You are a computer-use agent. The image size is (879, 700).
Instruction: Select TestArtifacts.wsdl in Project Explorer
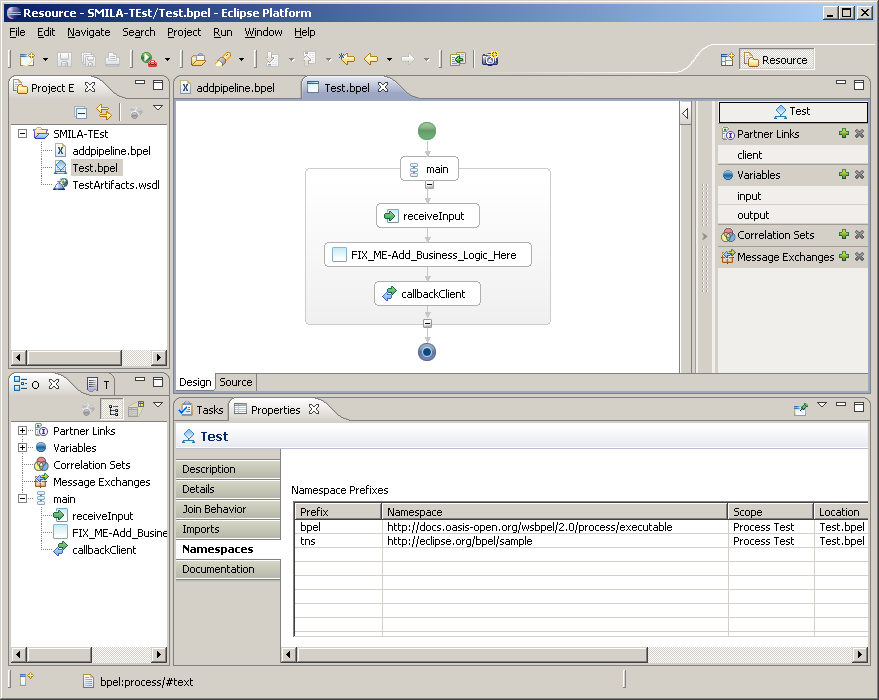(115, 185)
